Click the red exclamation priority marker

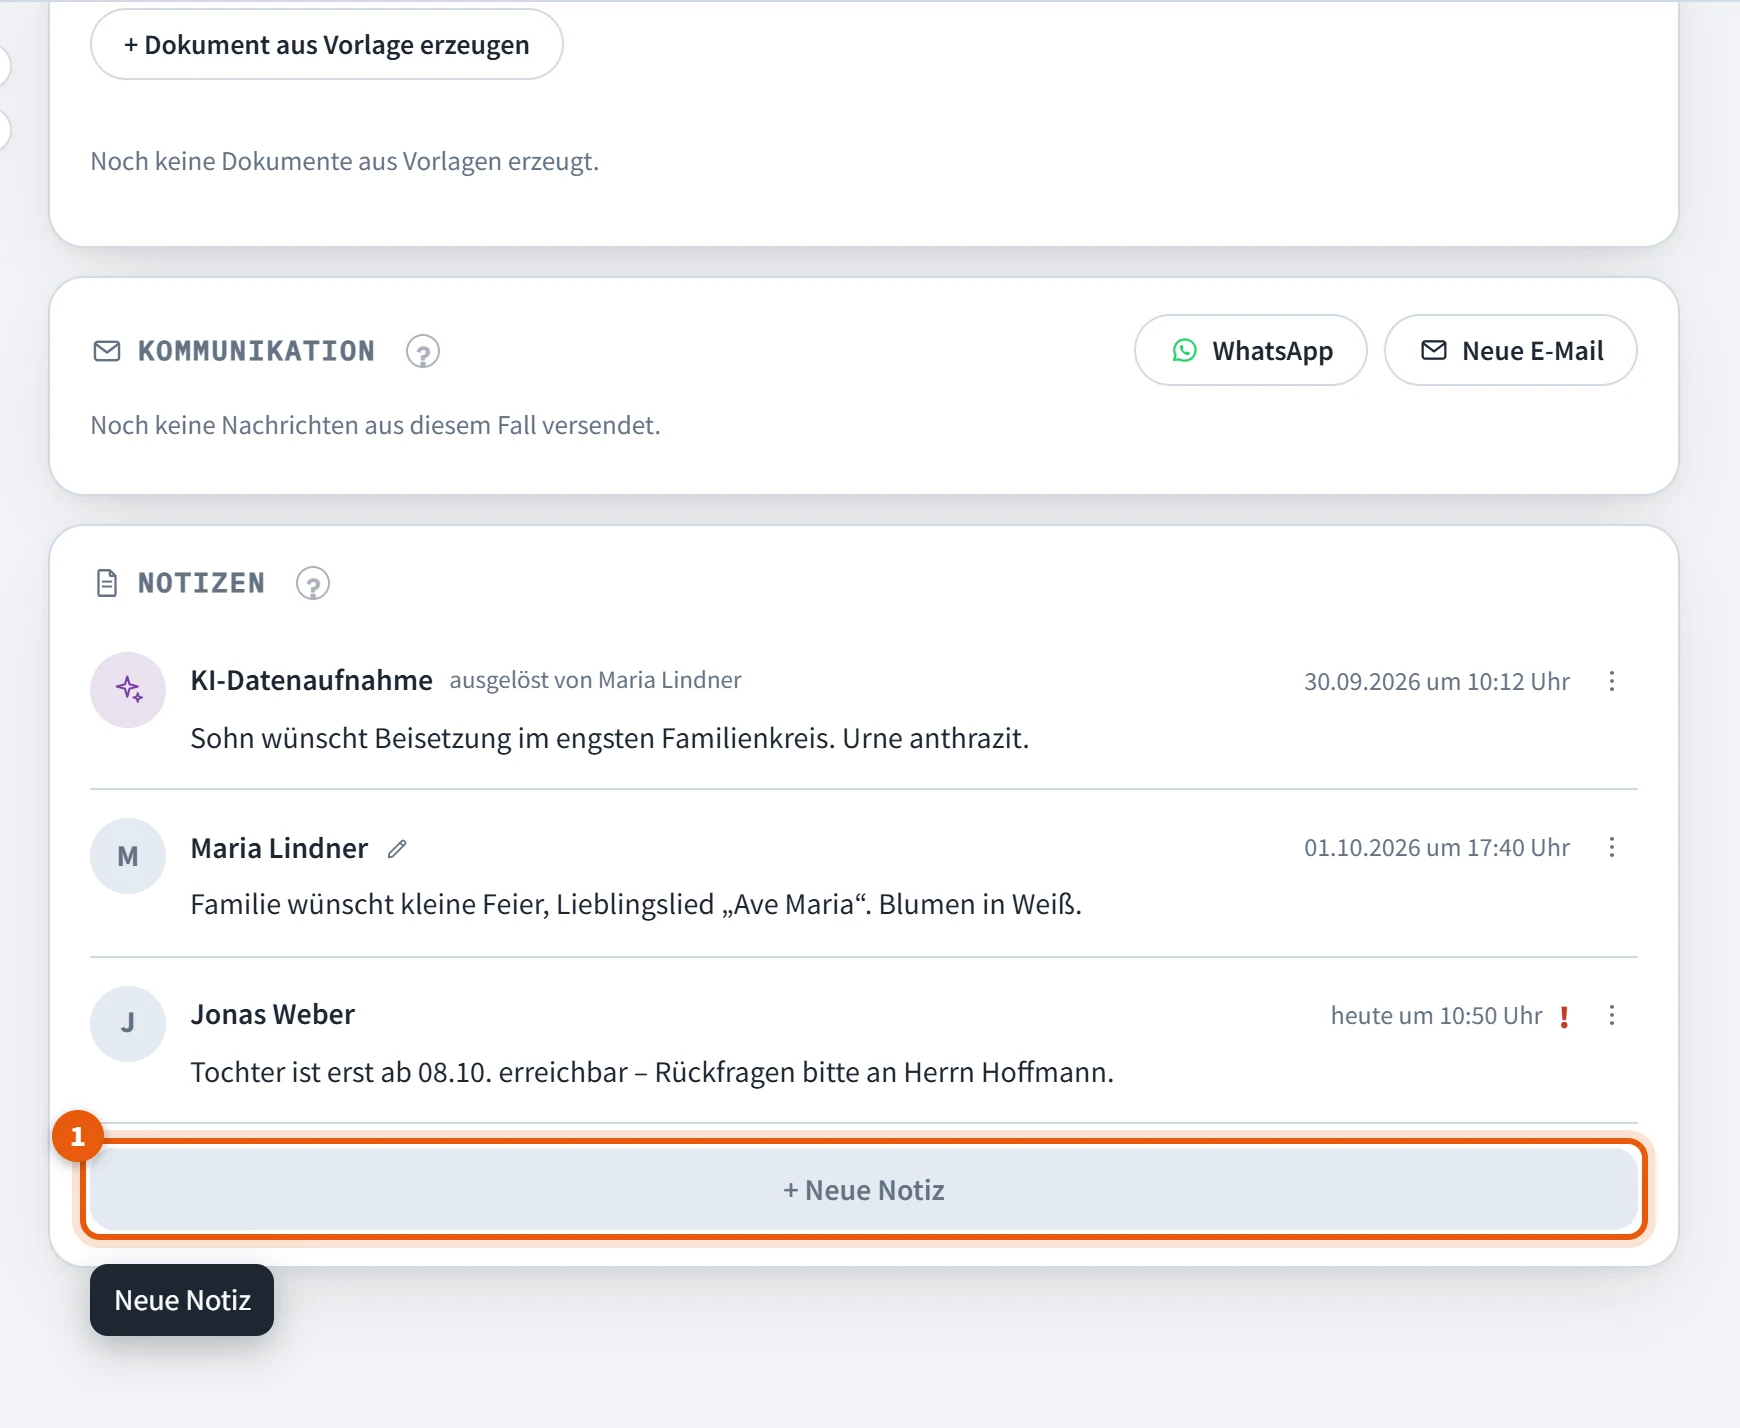pos(1564,1017)
